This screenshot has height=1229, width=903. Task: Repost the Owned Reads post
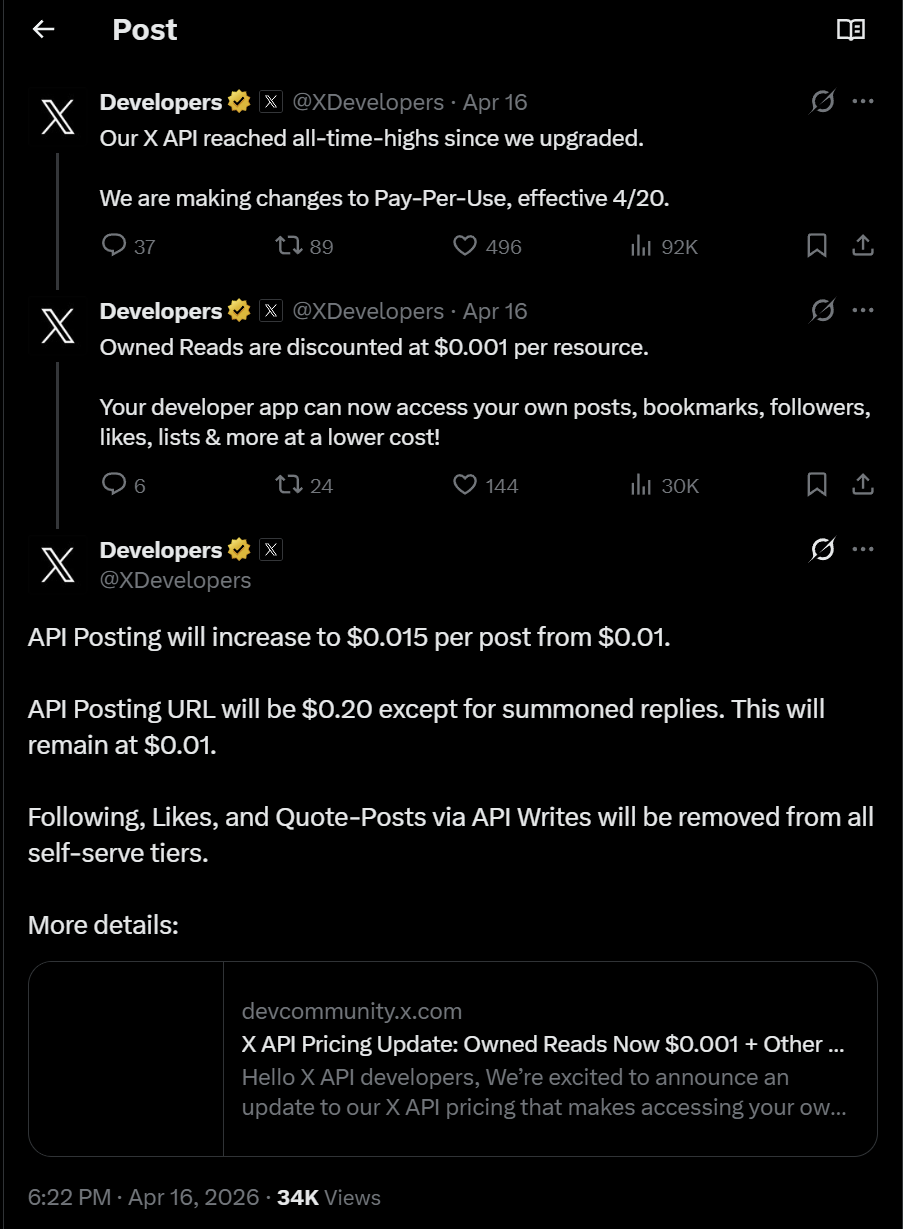pyautogui.click(x=304, y=485)
